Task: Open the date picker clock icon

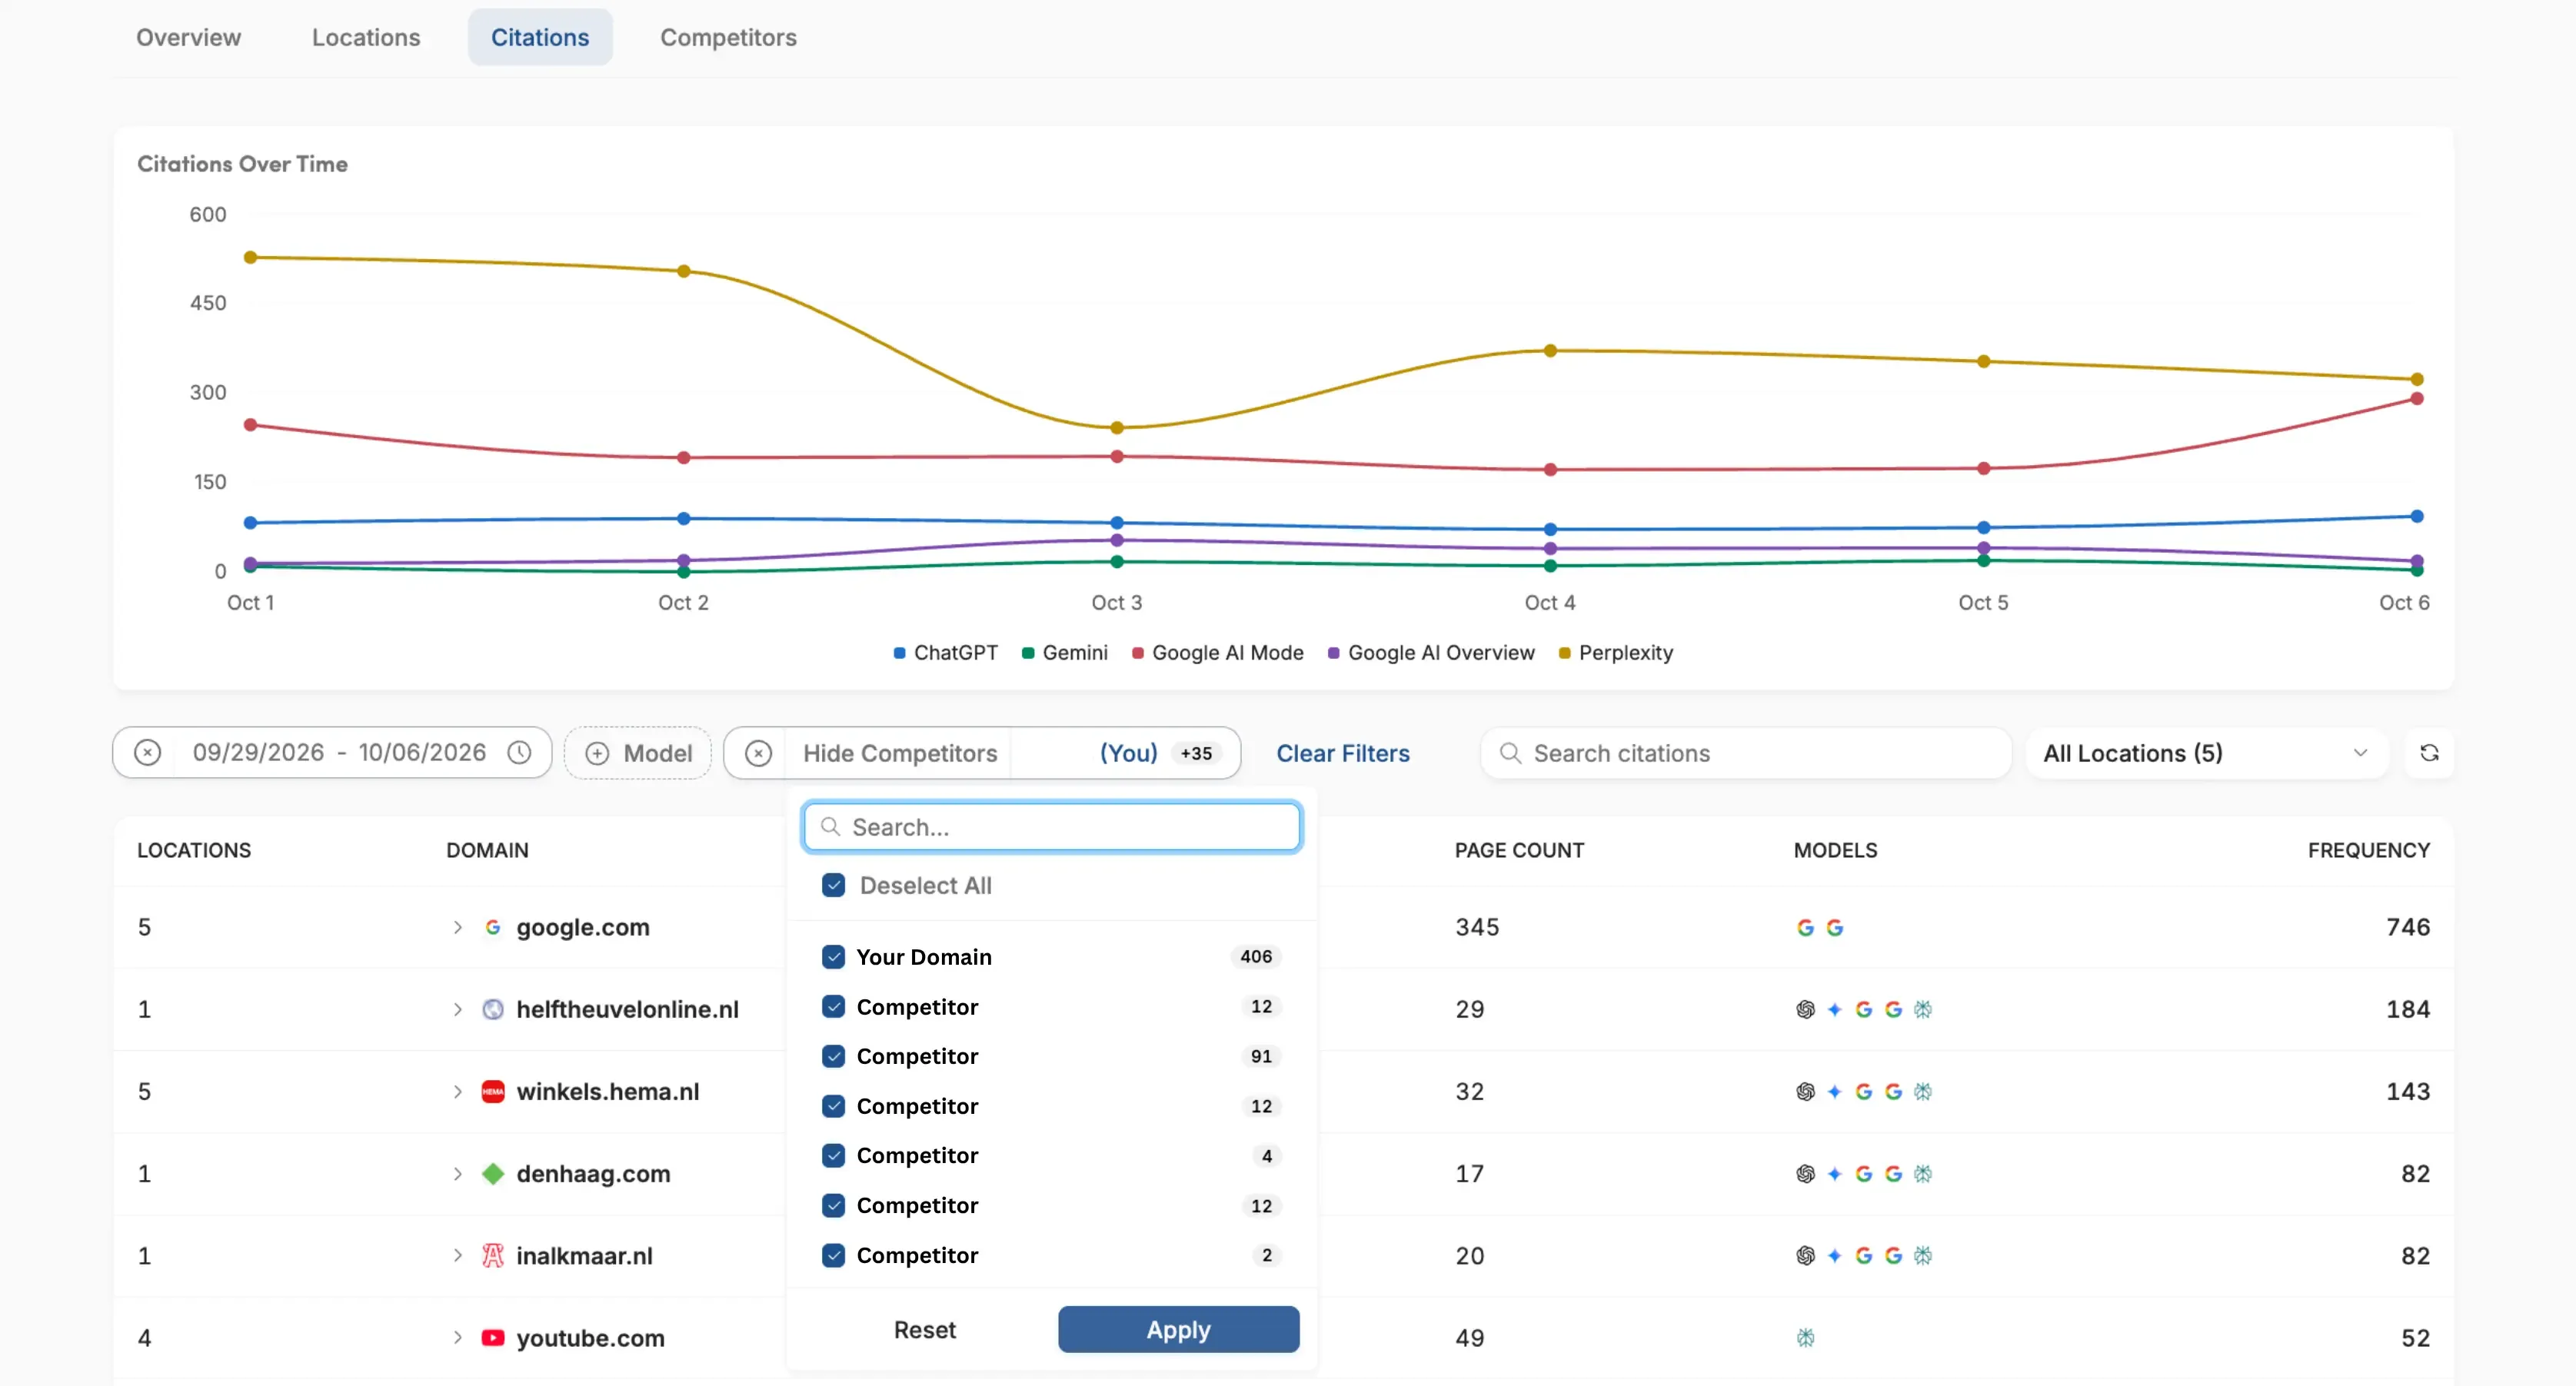Action: click(519, 753)
